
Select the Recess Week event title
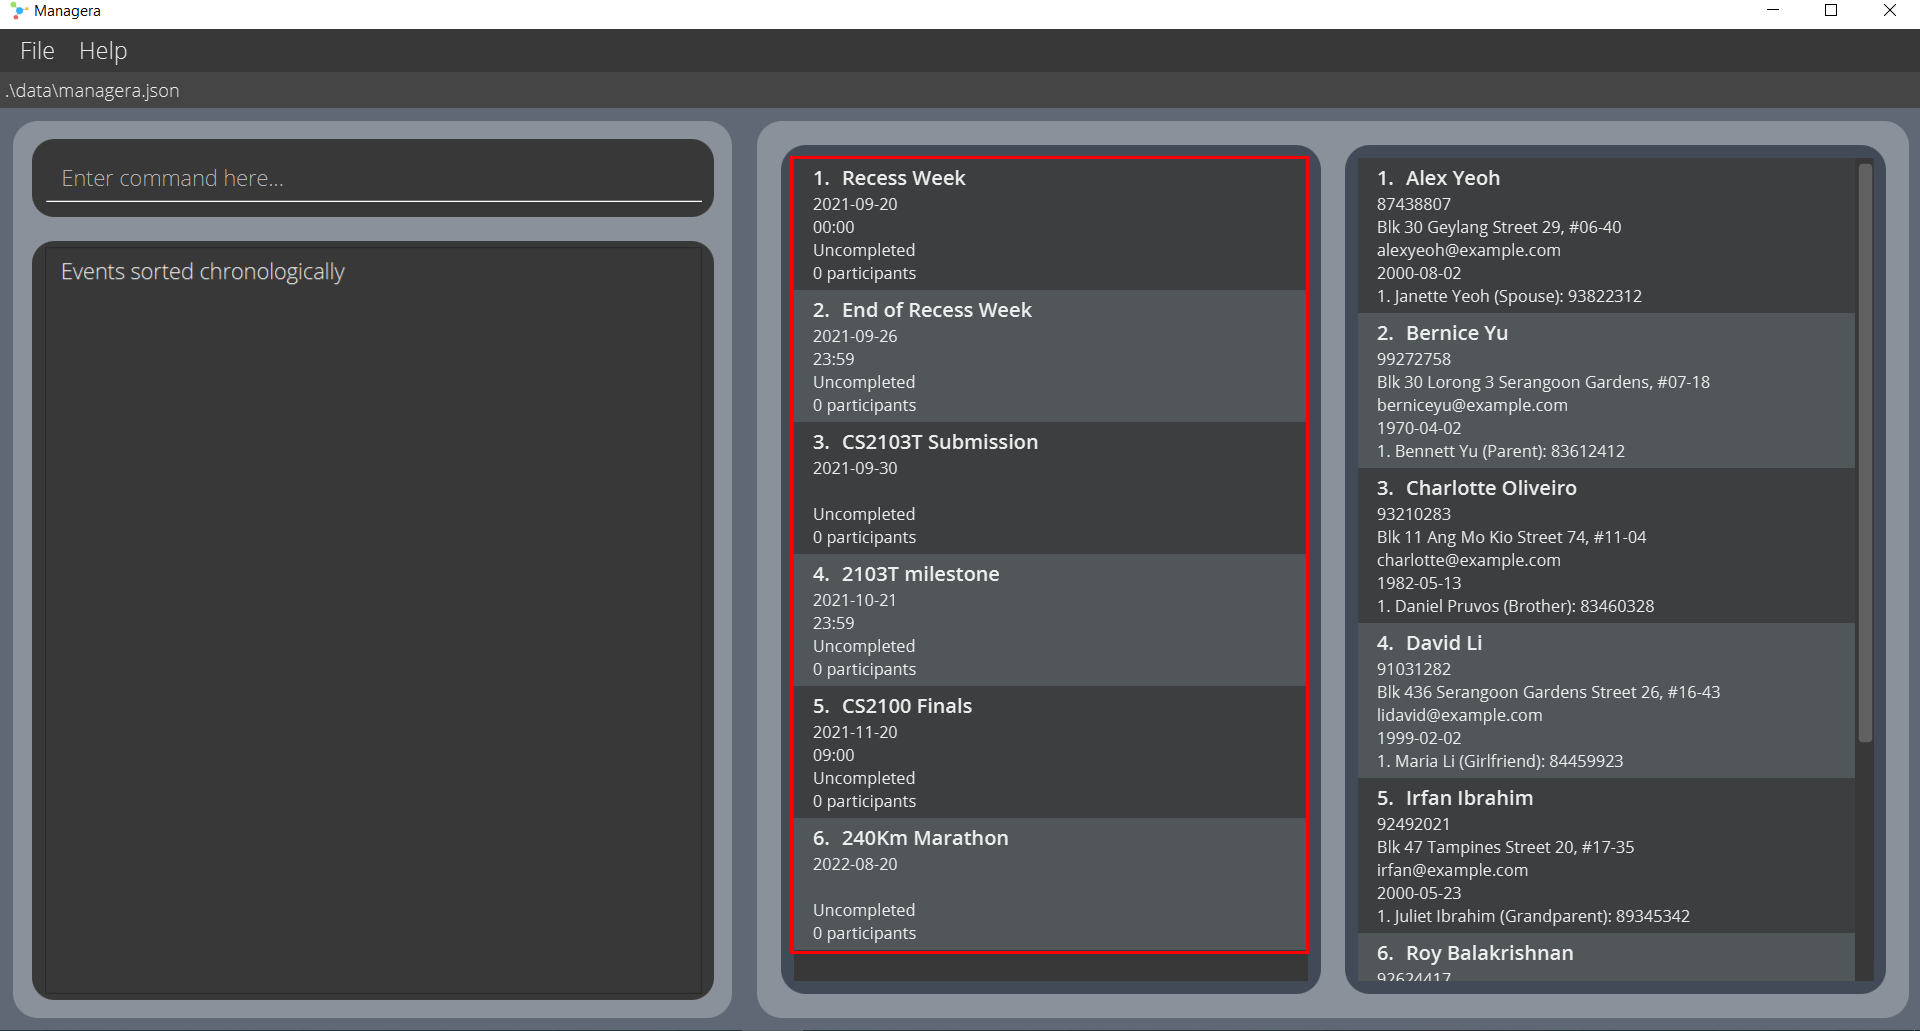[x=903, y=178]
